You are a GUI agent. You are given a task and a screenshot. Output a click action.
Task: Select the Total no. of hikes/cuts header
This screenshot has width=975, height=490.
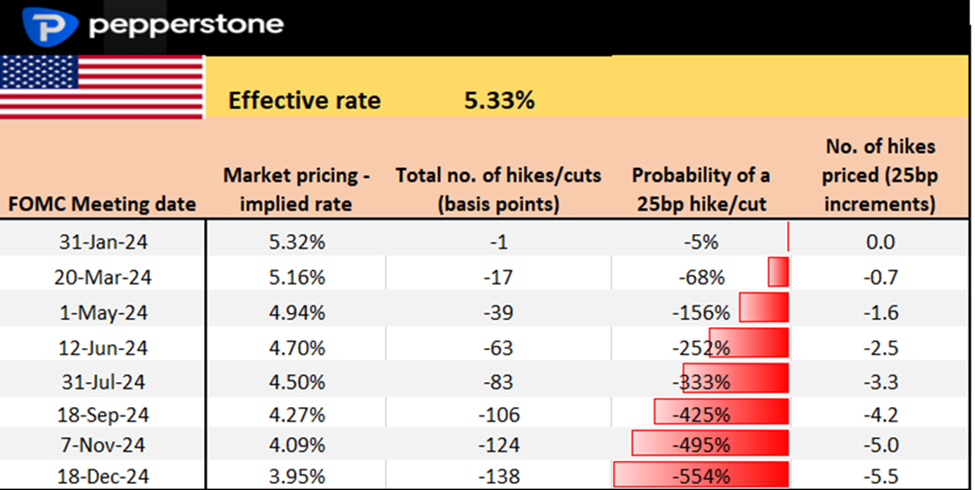(498, 190)
